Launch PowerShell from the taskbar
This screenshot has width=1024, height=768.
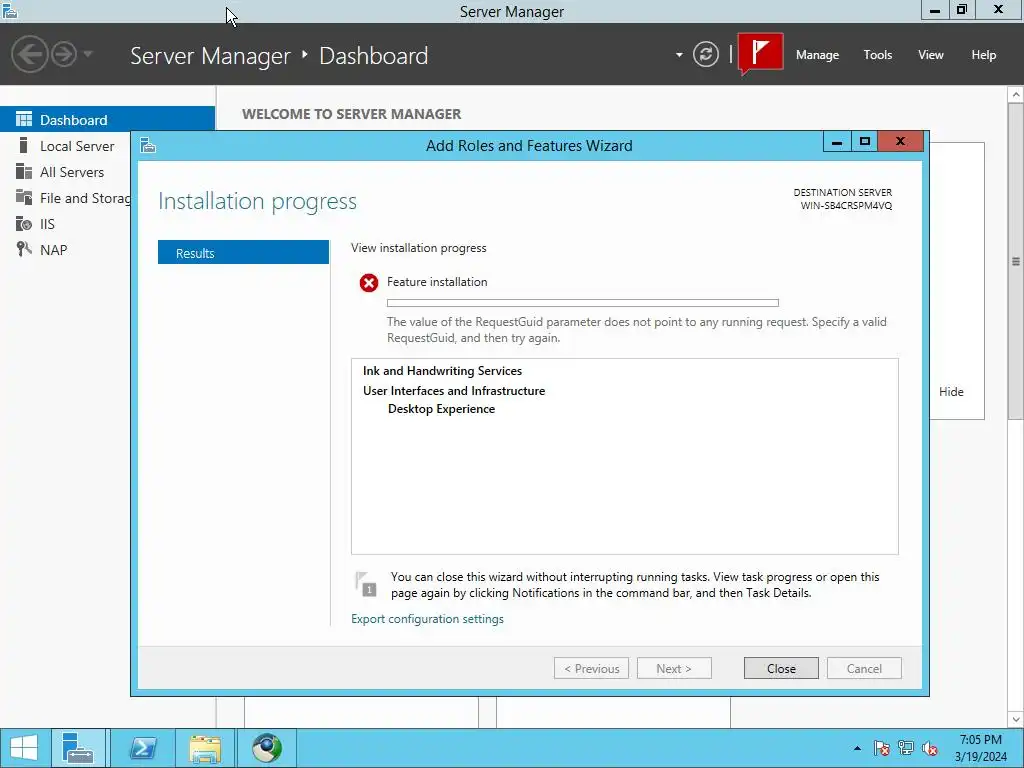click(x=142, y=748)
